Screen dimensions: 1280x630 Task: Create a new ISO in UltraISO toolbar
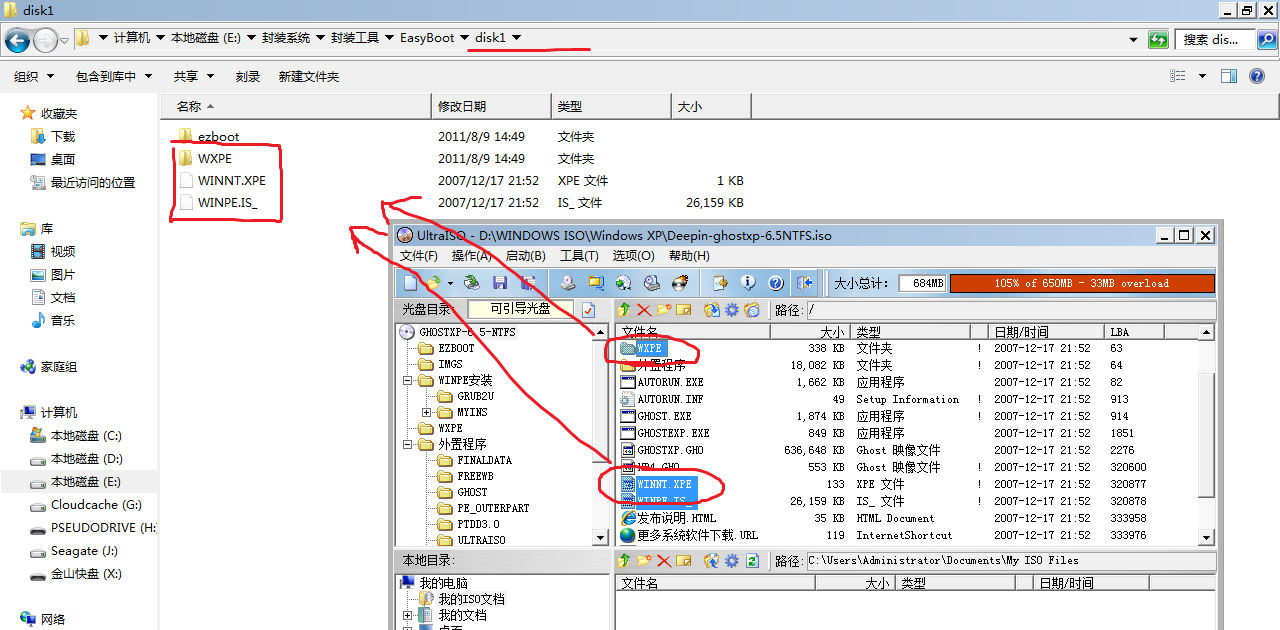pos(410,283)
